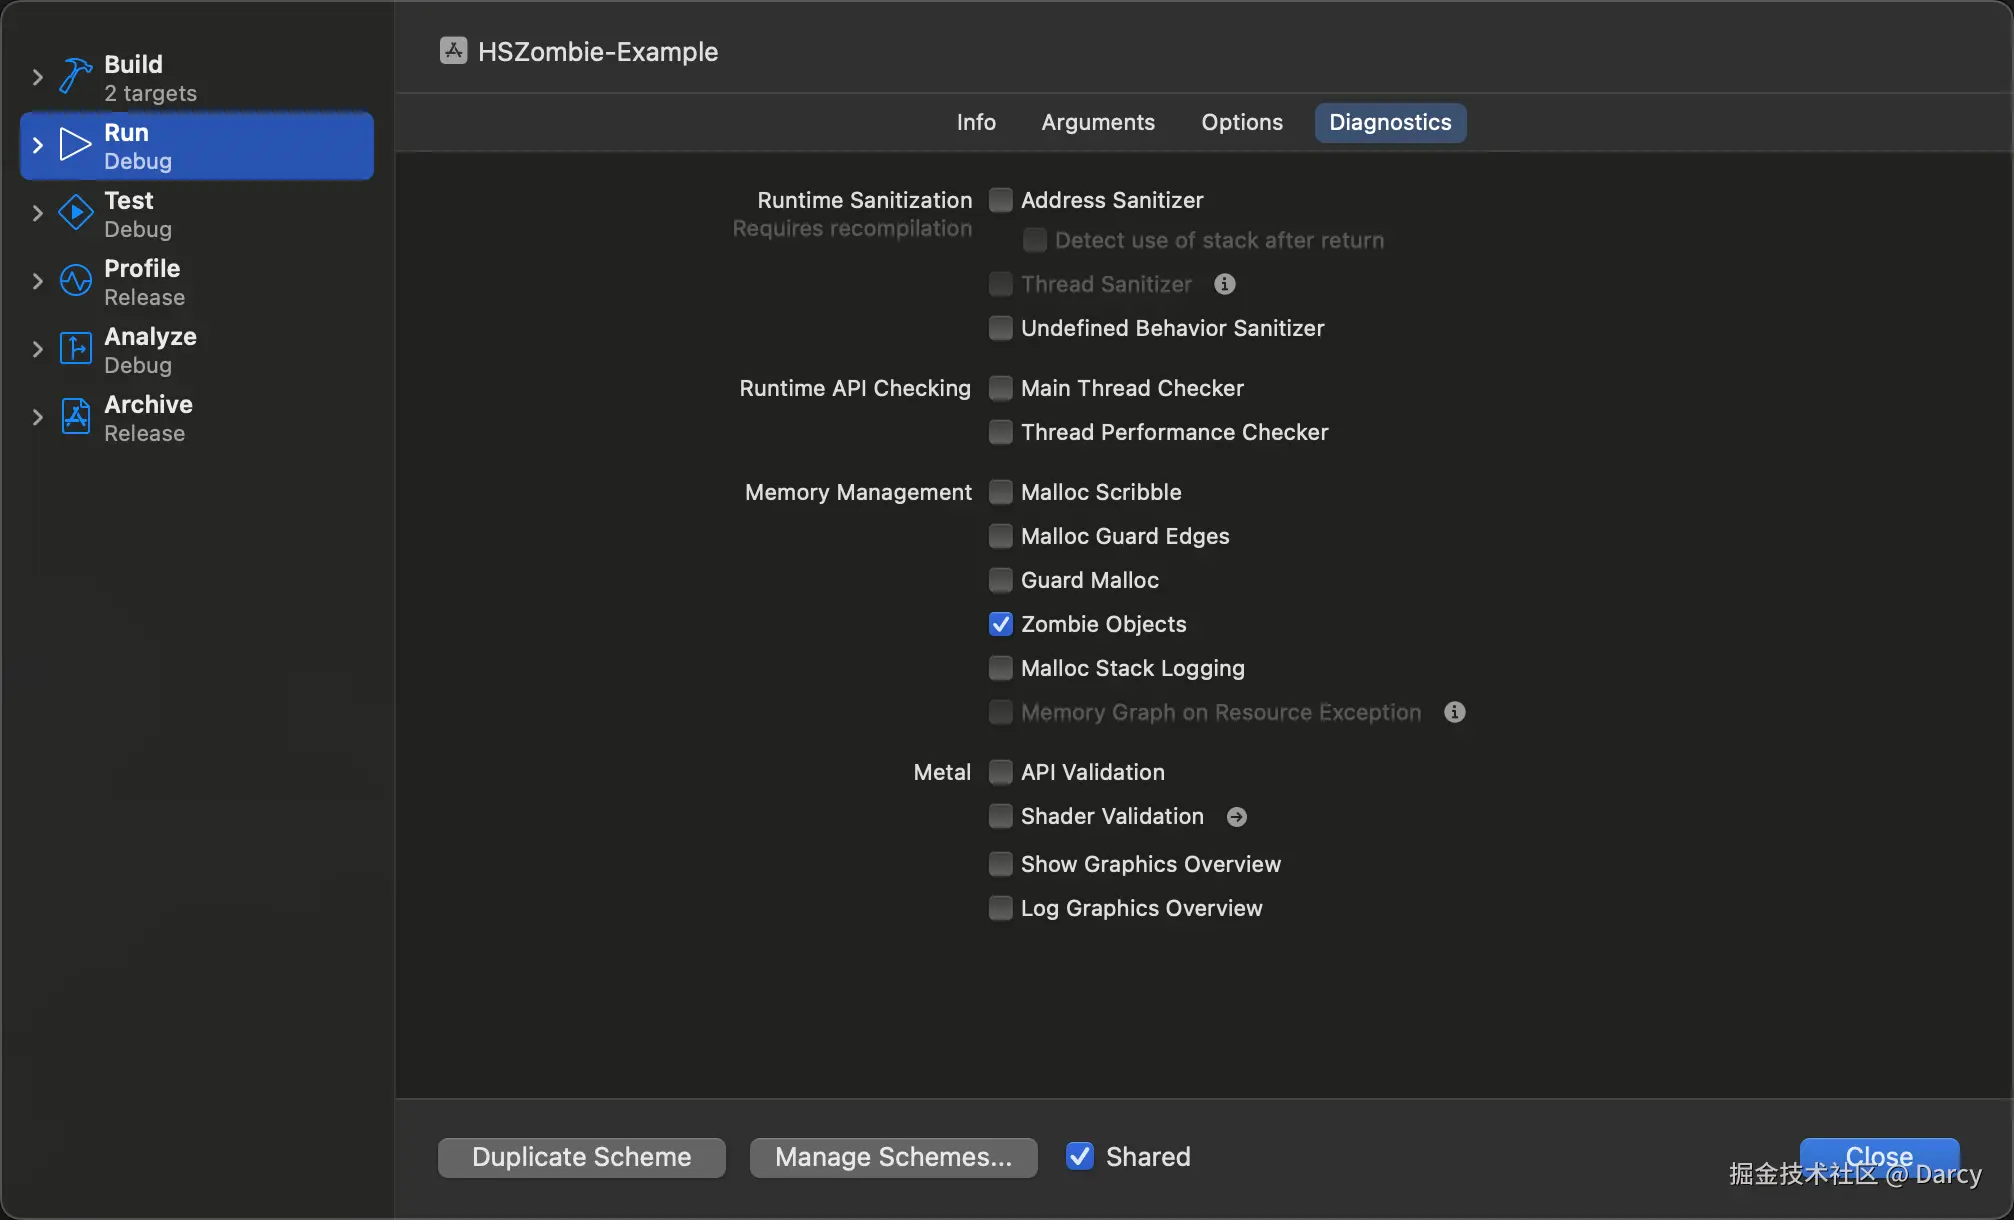
Task: Click the Shader Validation arrow icon
Action: click(x=1237, y=817)
